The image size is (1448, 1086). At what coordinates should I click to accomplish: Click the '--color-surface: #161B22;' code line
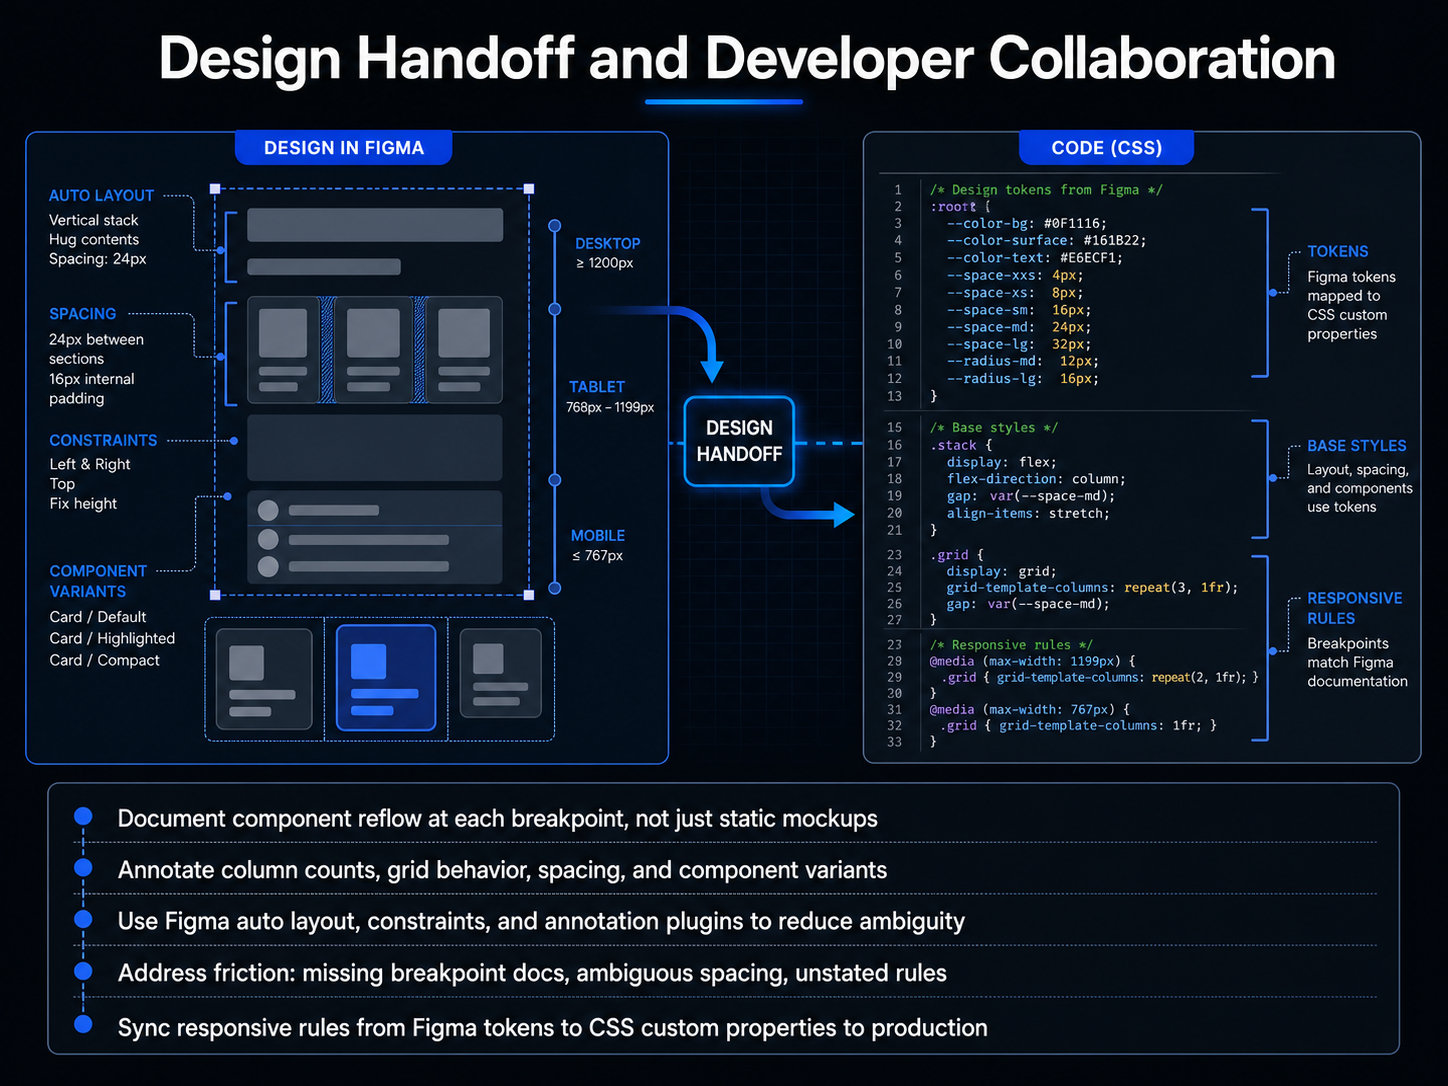(x=1047, y=241)
